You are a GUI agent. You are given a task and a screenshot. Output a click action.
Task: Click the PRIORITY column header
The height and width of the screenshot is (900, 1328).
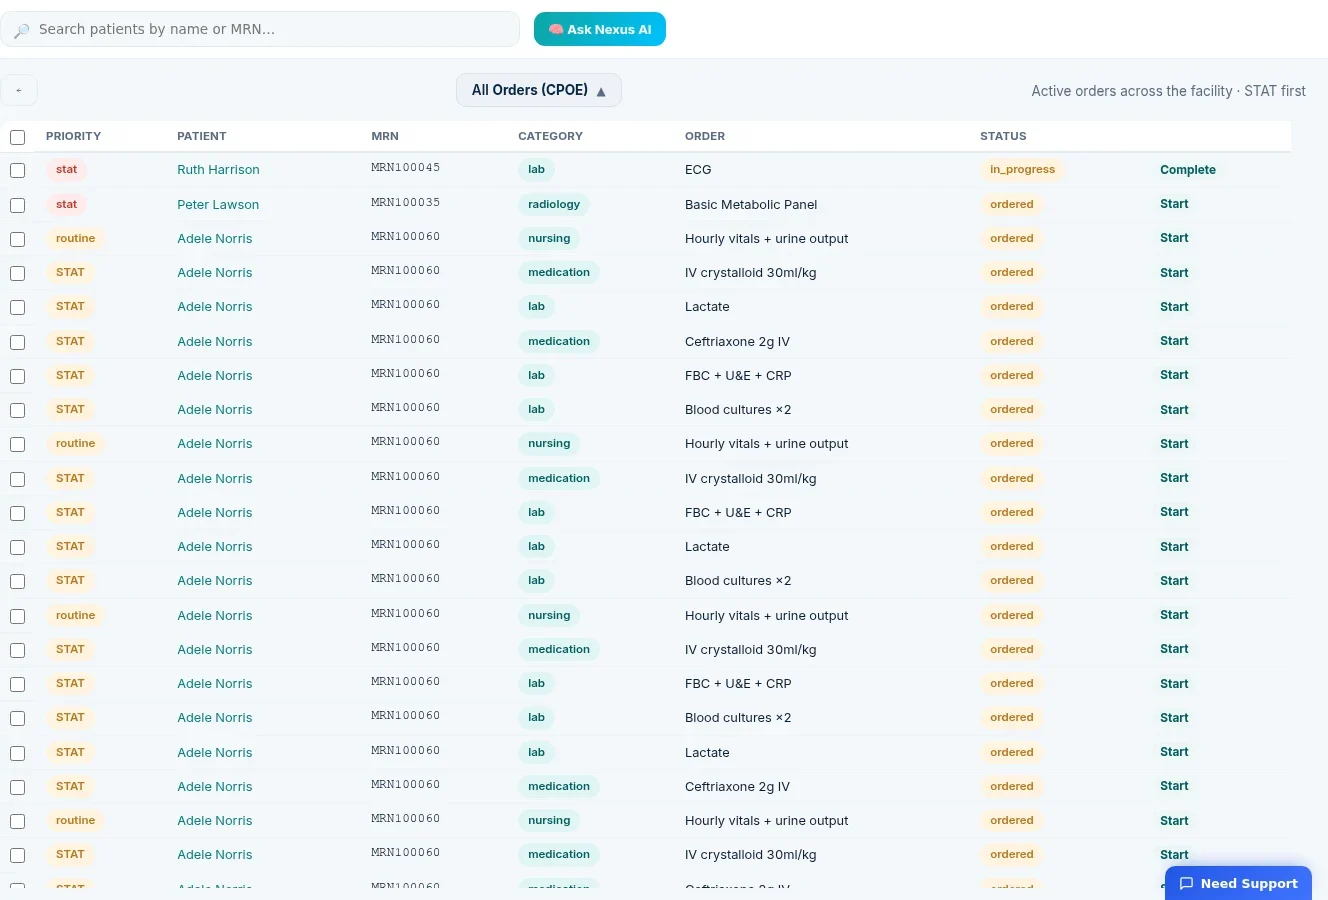tap(73, 136)
